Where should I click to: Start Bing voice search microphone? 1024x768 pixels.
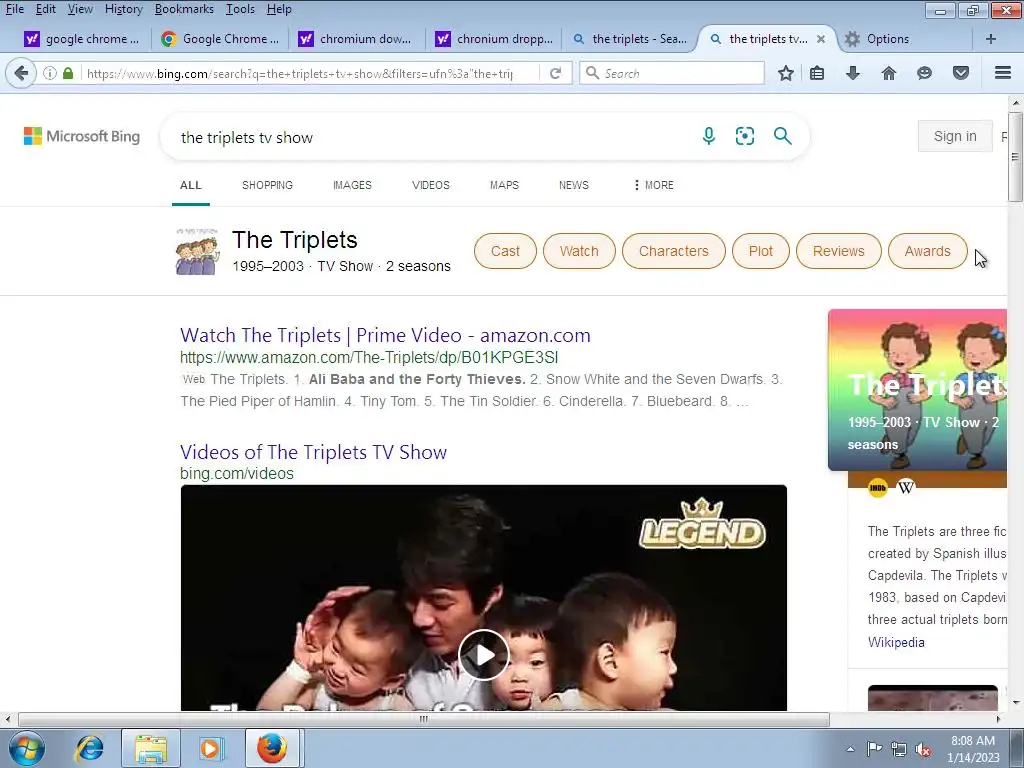709,136
